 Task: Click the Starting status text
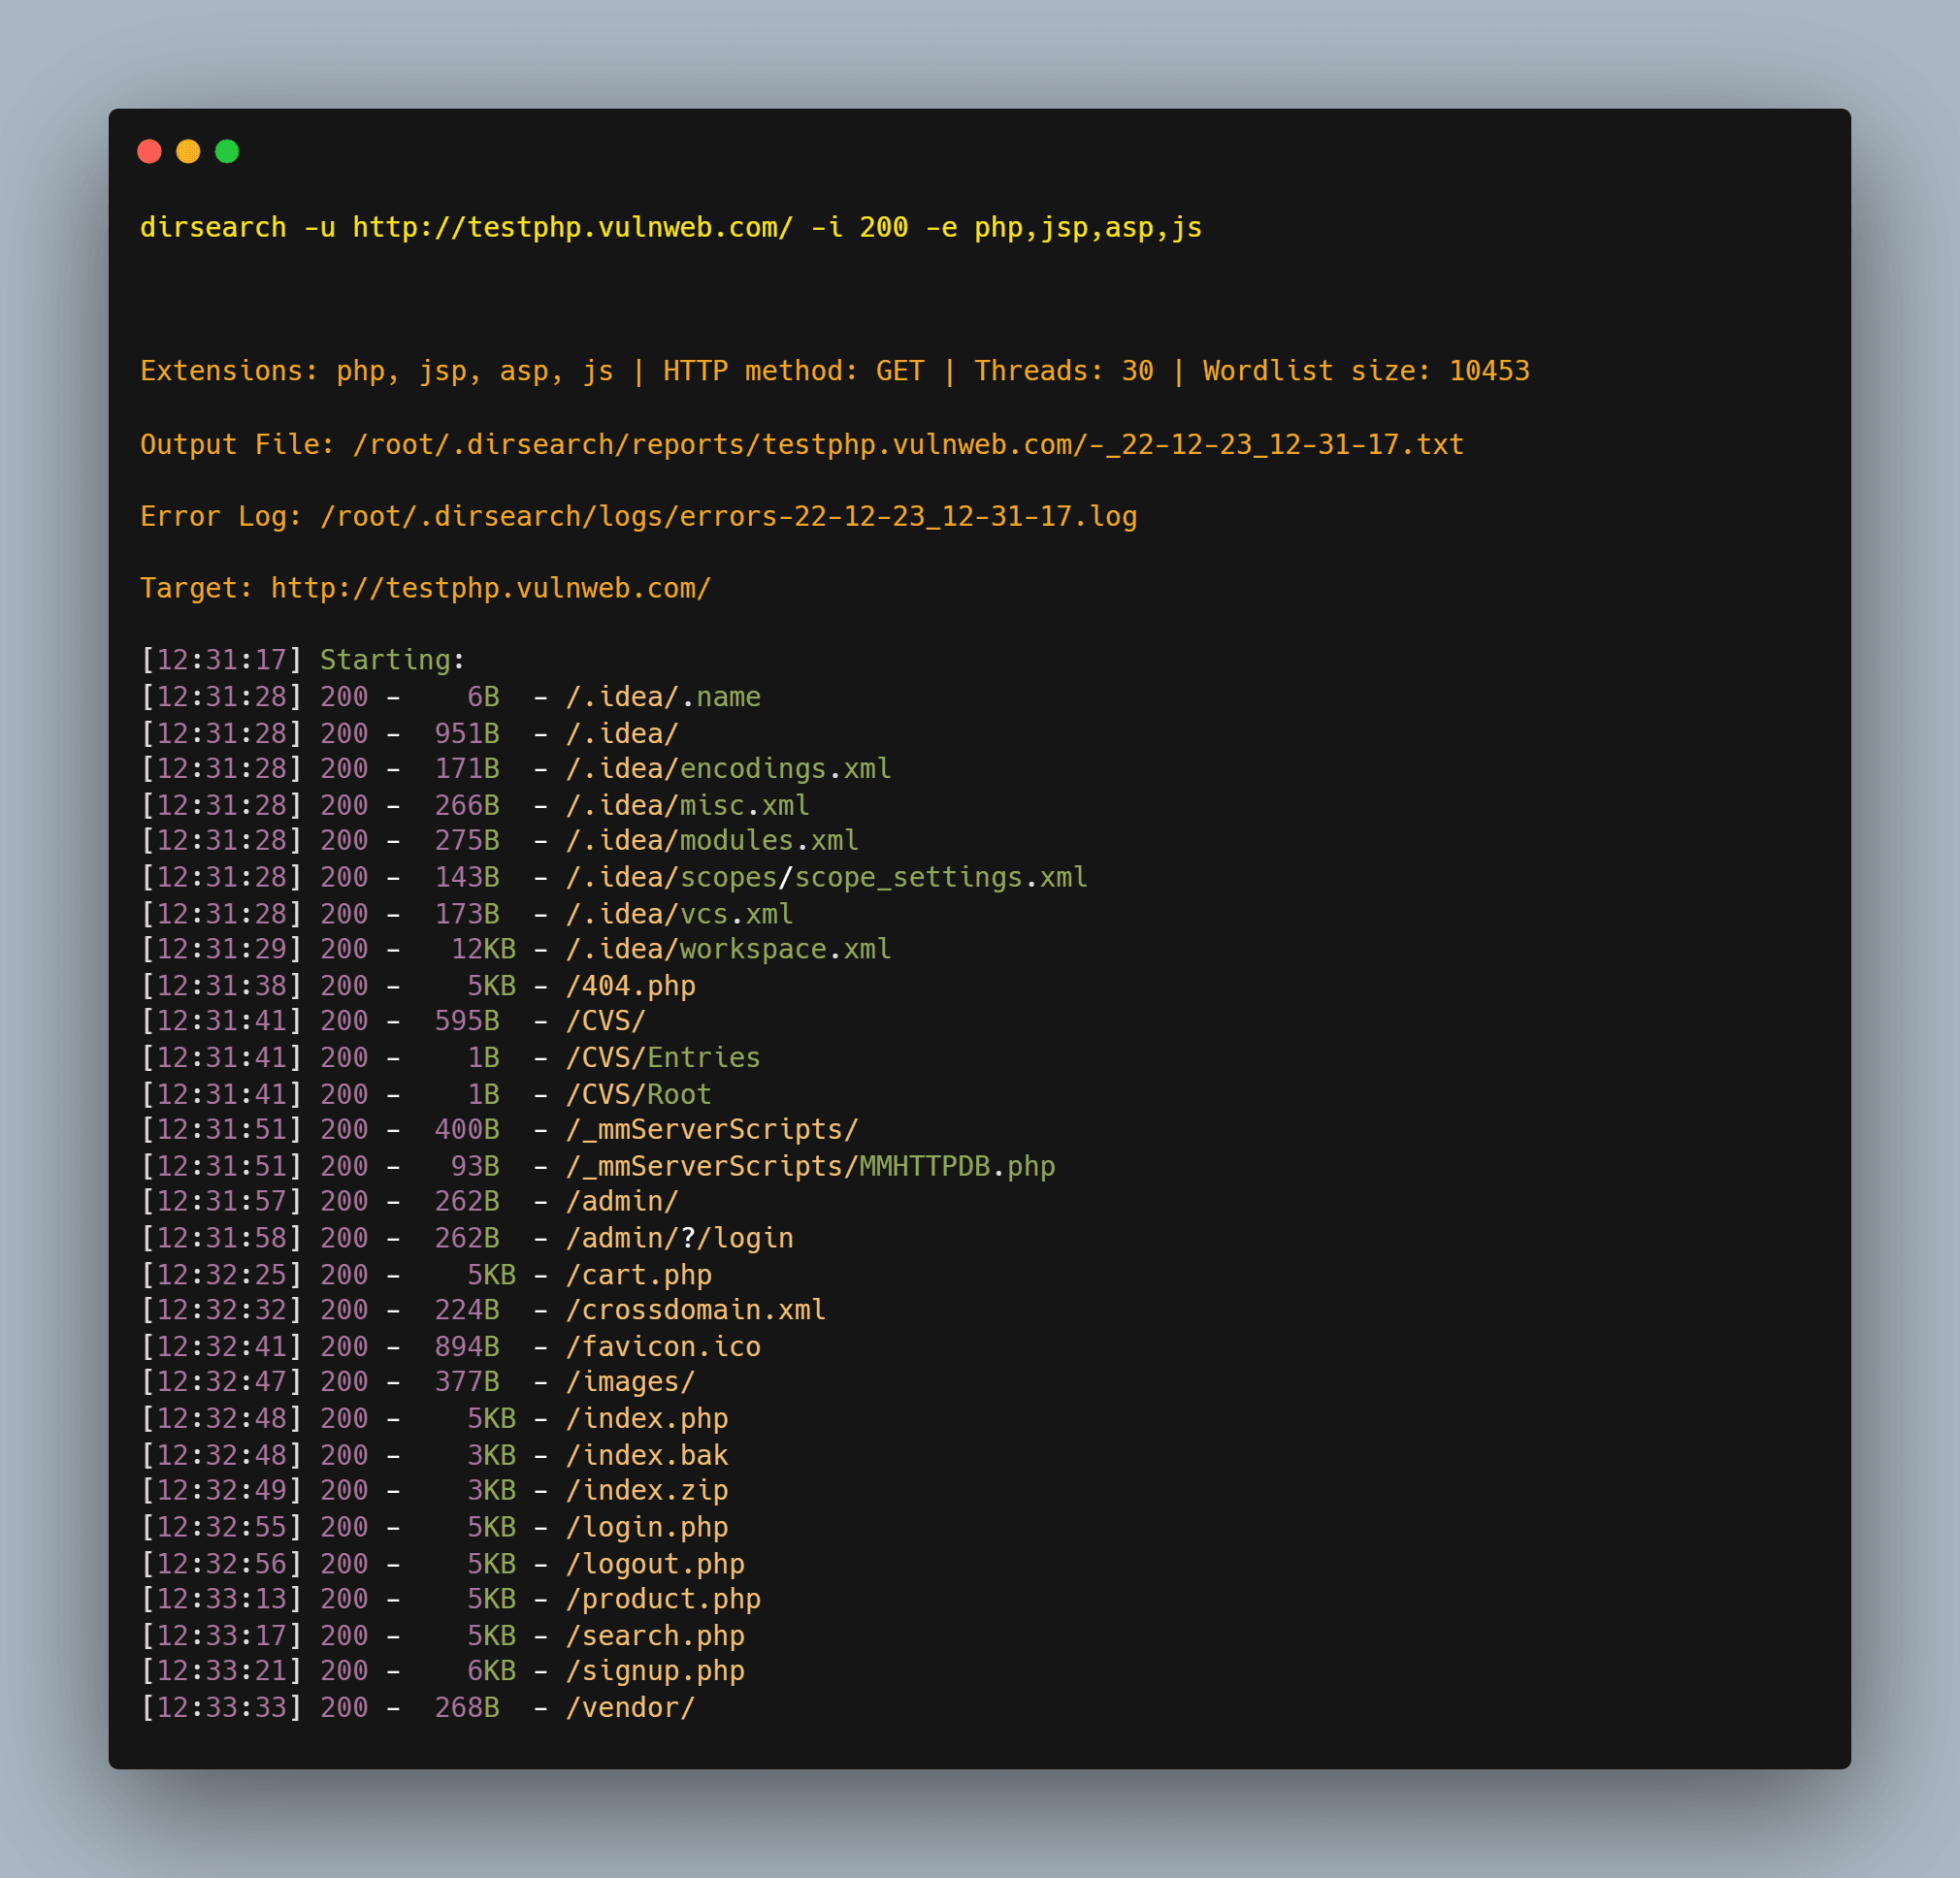(x=385, y=660)
